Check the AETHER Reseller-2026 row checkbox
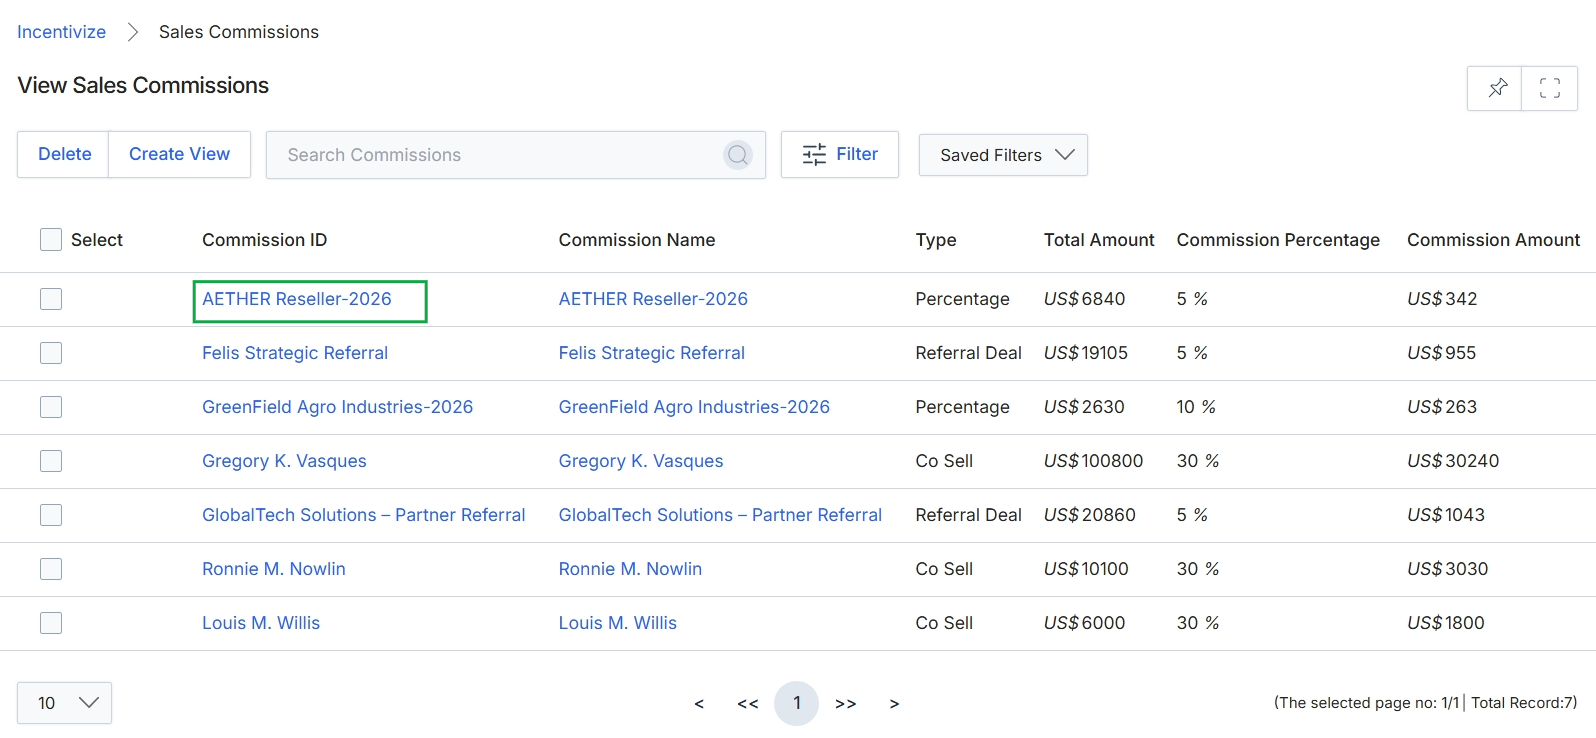This screenshot has width=1596, height=738. (x=51, y=299)
